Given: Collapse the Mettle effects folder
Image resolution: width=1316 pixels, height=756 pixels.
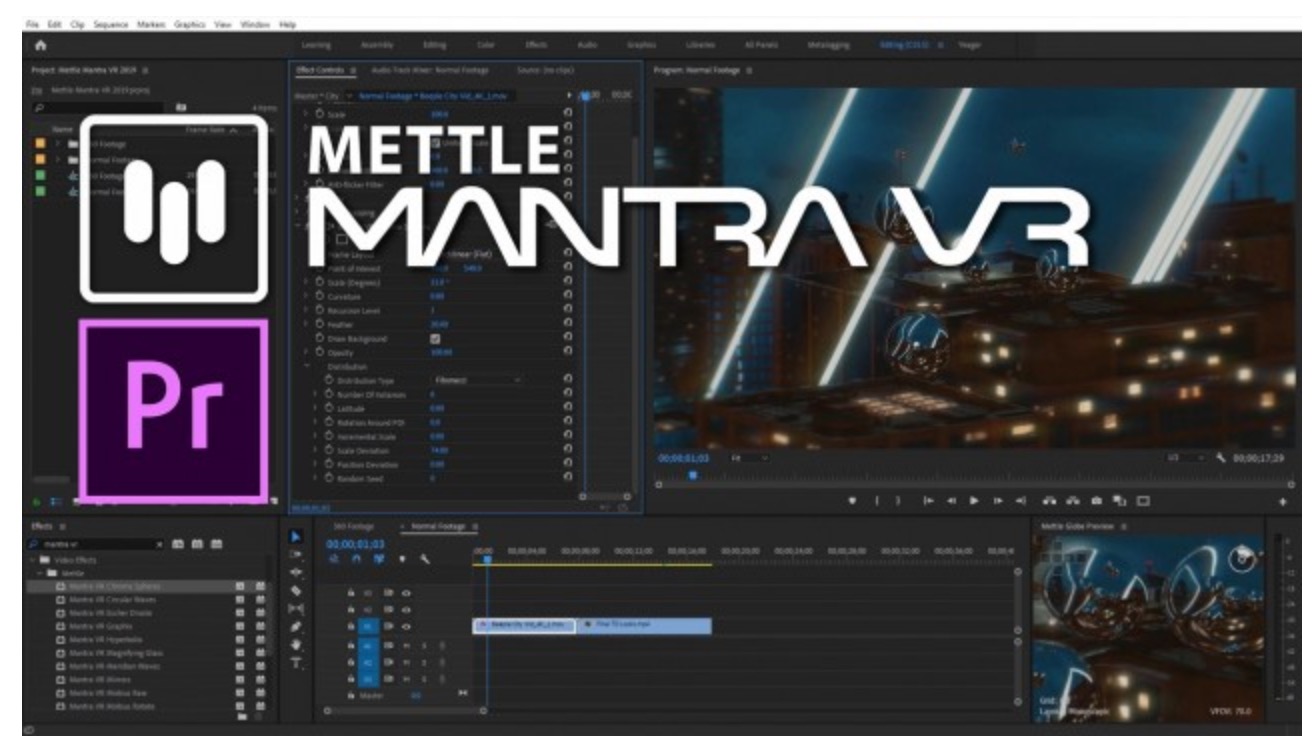Looking at the screenshot, I should pyautogui.click(x=40, y=573).
